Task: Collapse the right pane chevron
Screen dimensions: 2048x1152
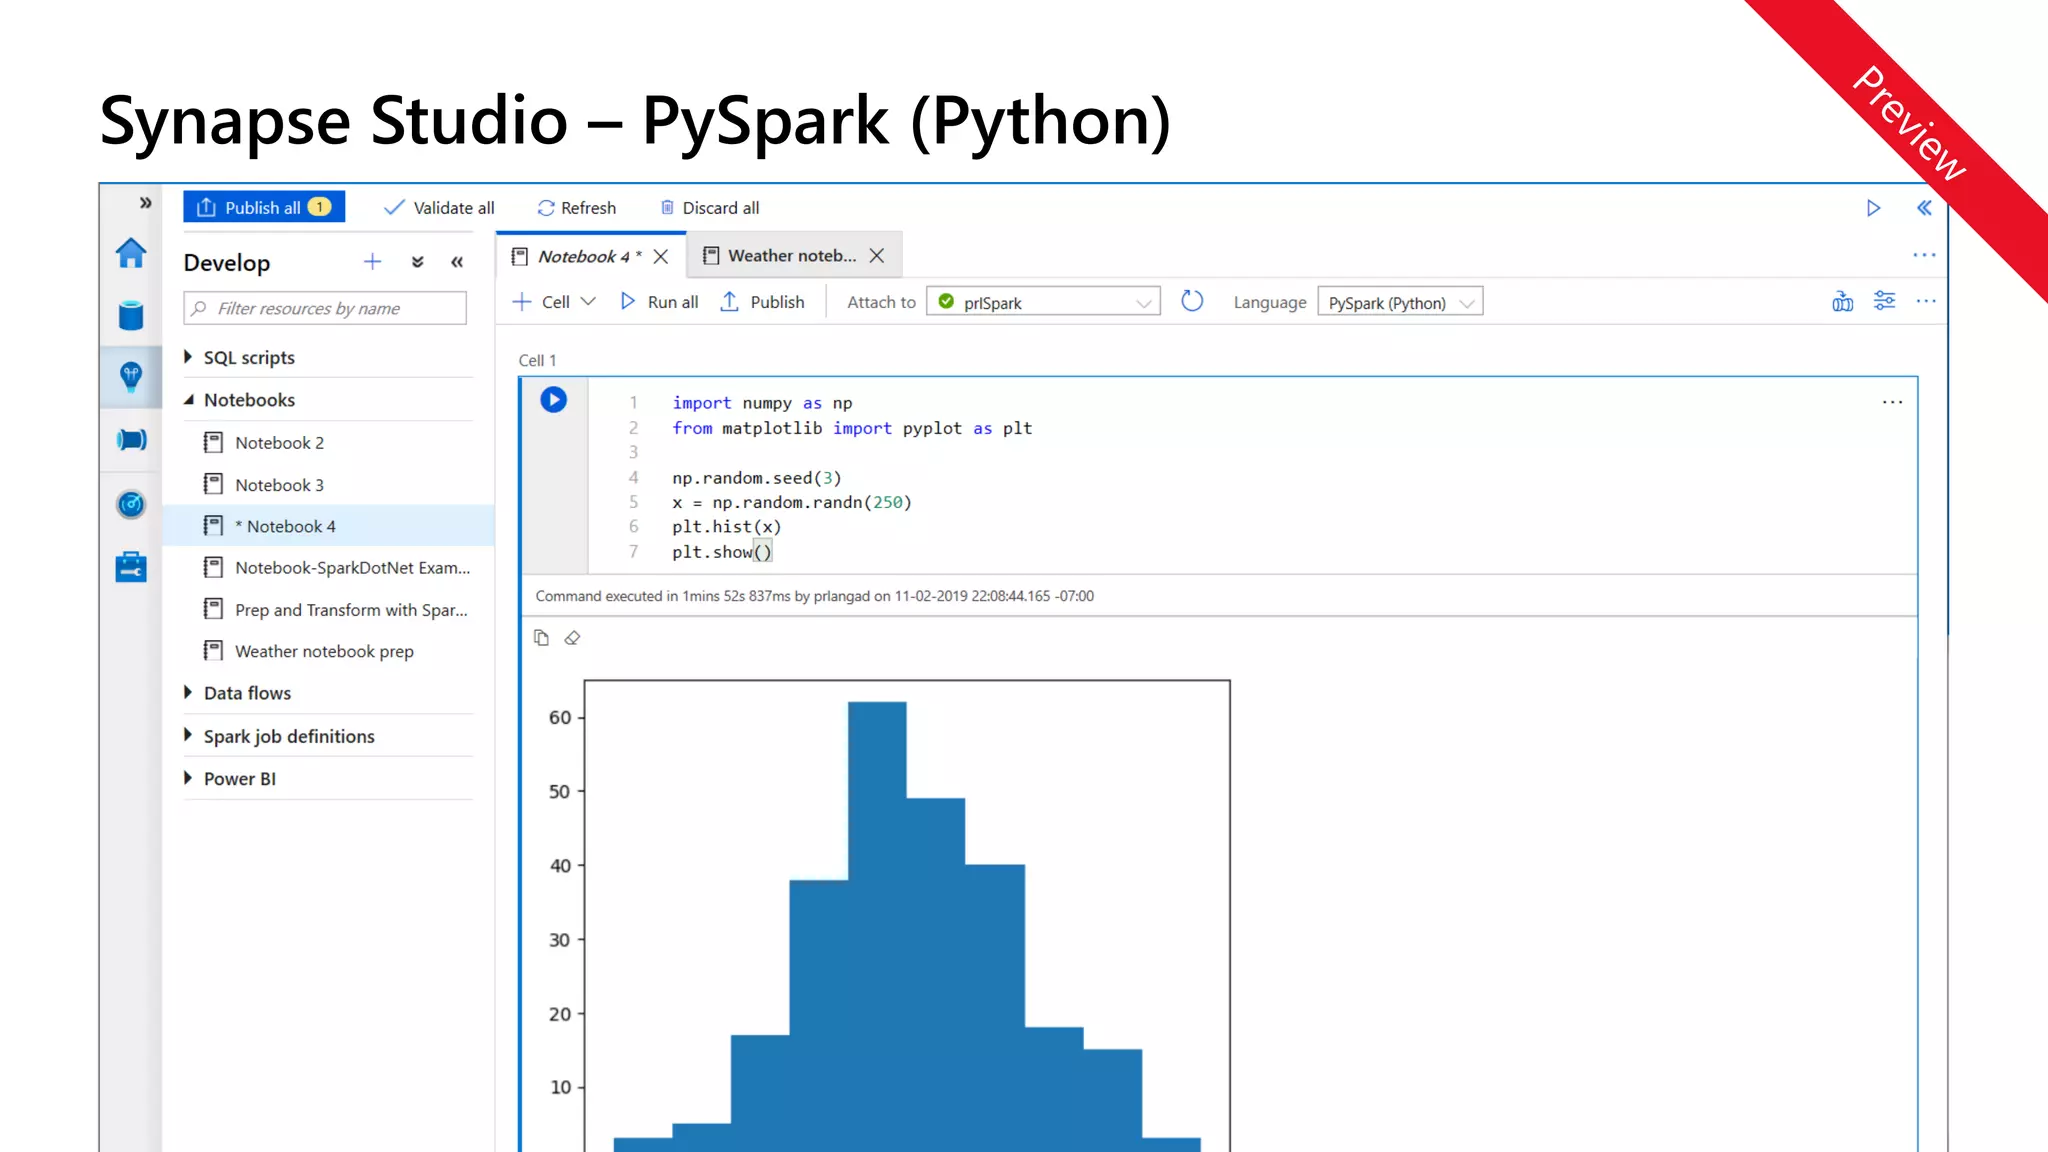Action: (1924, 208)
